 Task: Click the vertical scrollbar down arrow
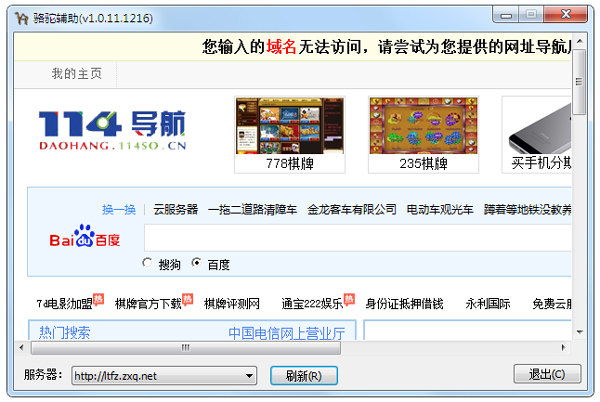(579, 332)
